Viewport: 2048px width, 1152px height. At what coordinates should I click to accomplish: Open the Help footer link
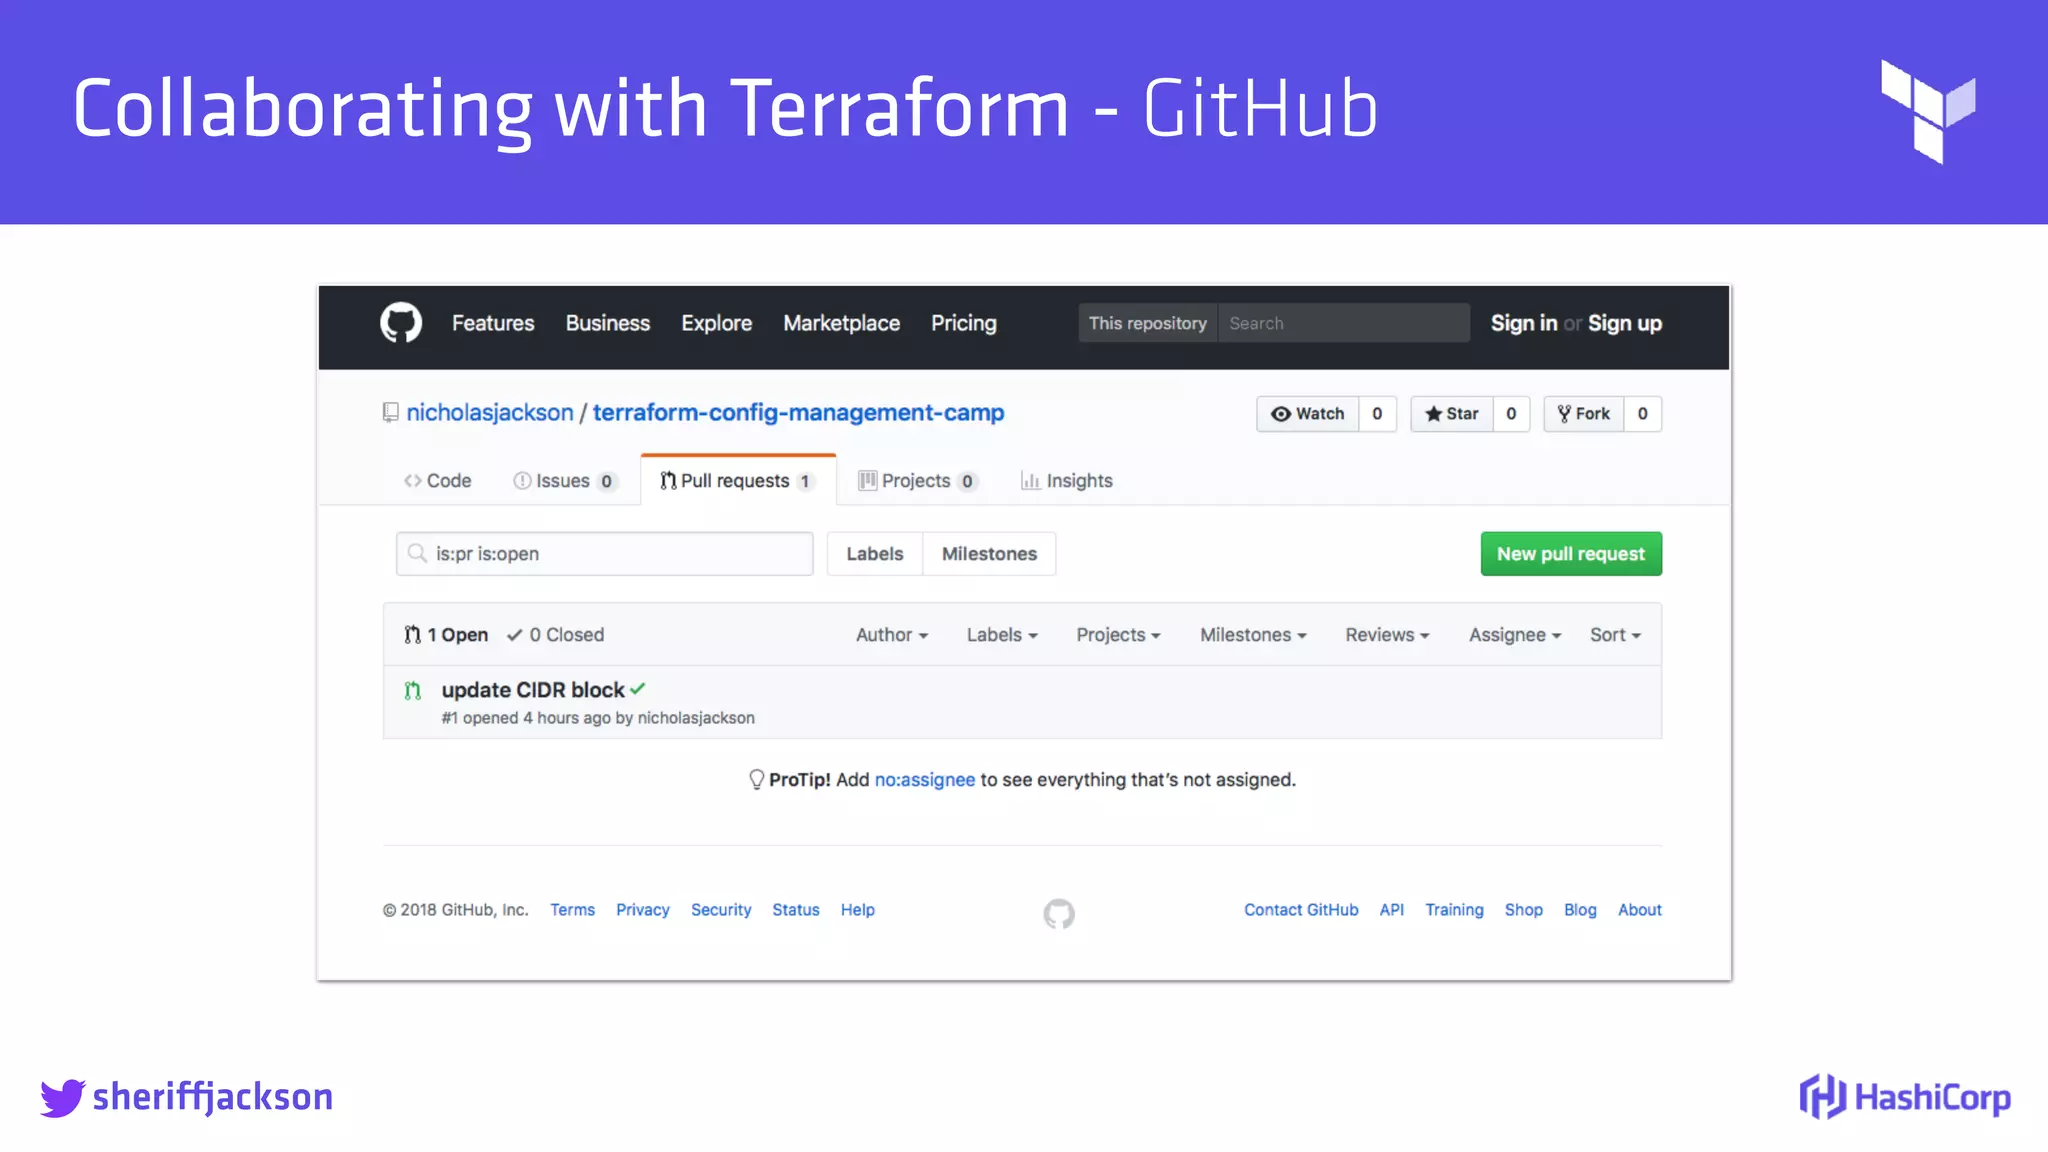[858, 910]
